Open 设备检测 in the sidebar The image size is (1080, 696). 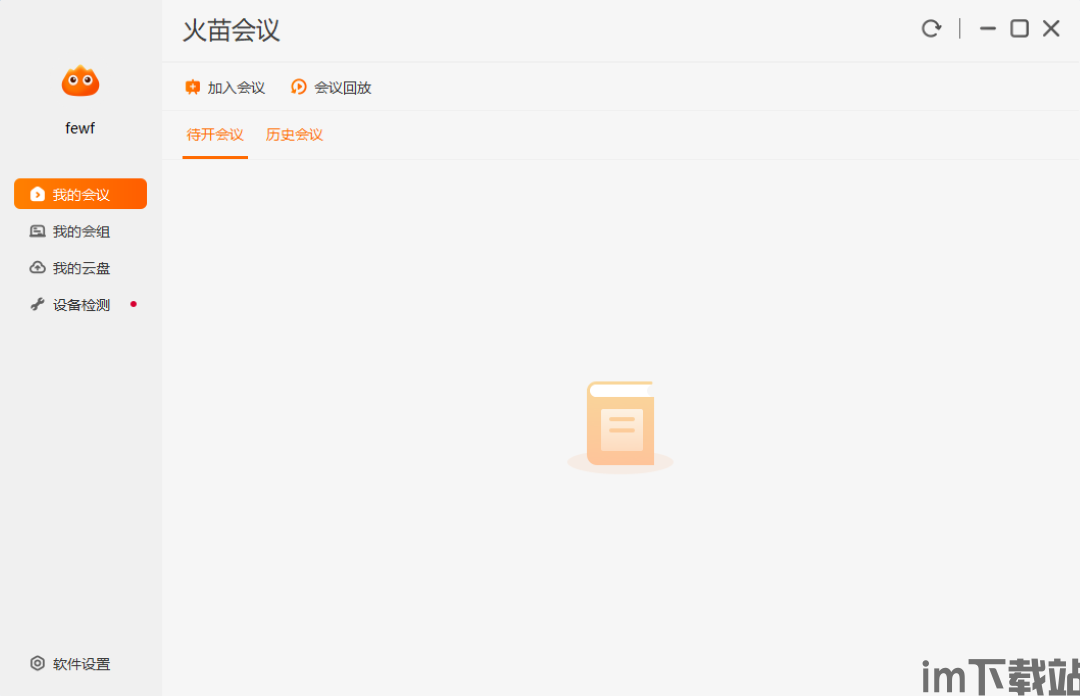click(x=81, y=305)
